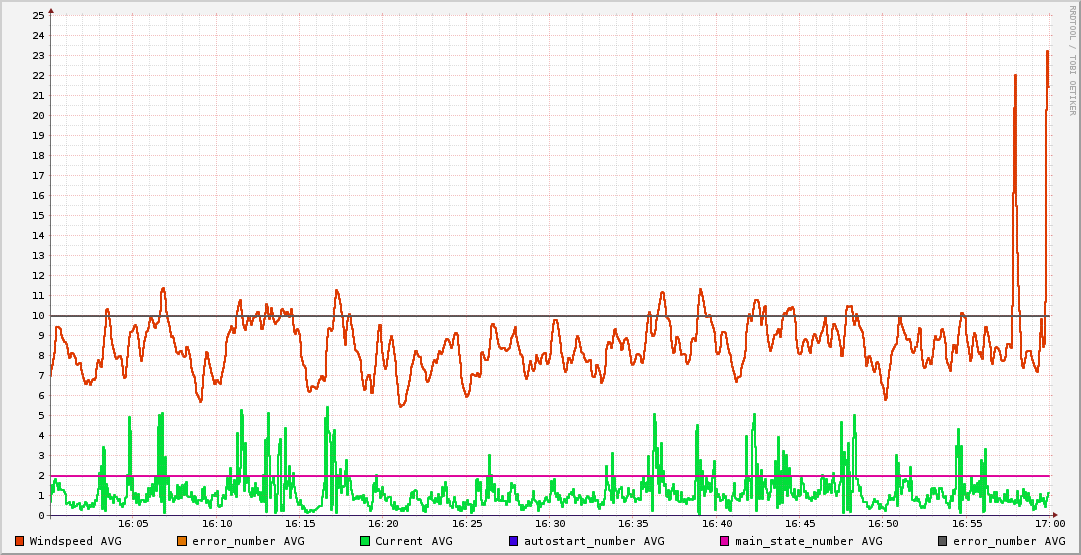Click the blue autostart_number AVG legend swatch
The width and height of the screenshot is (1081, 555).
(x=514, y=541)
